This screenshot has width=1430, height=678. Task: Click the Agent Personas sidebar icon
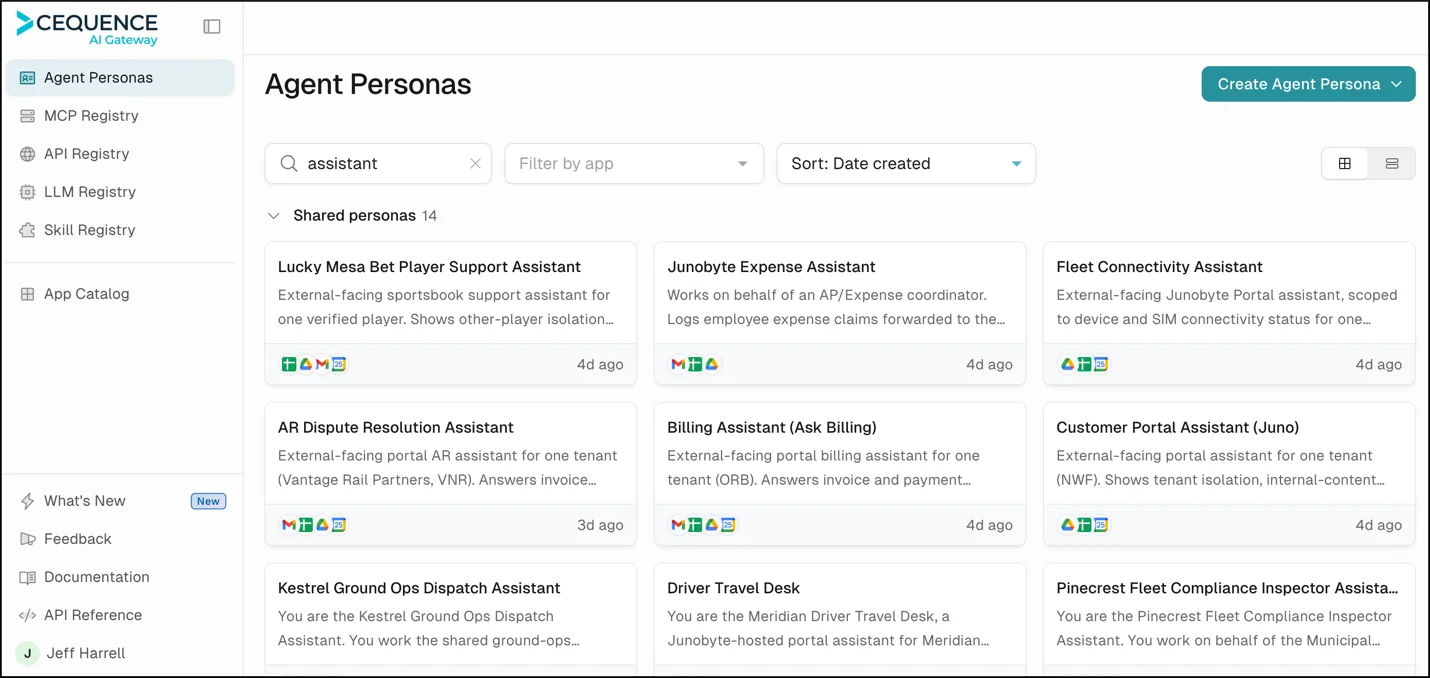coord(27,78)
